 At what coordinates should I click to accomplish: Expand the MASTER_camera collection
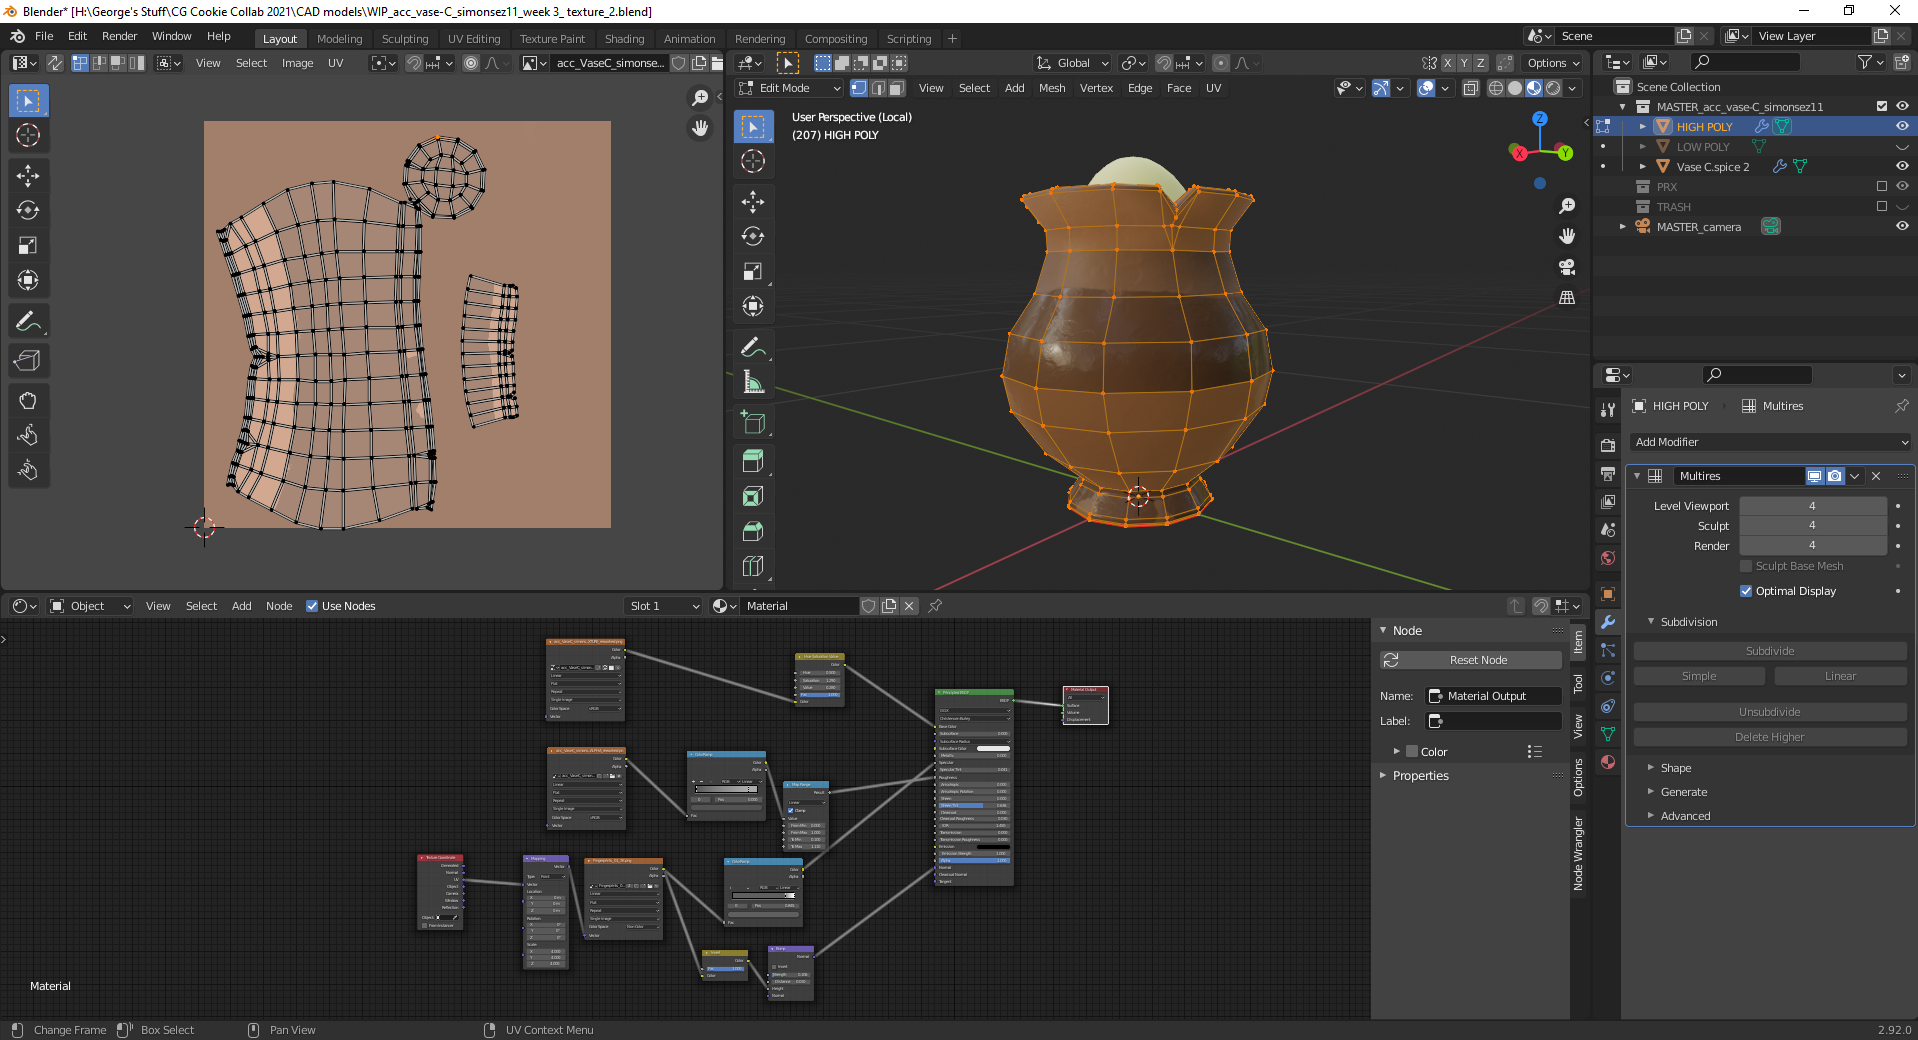1622,227
